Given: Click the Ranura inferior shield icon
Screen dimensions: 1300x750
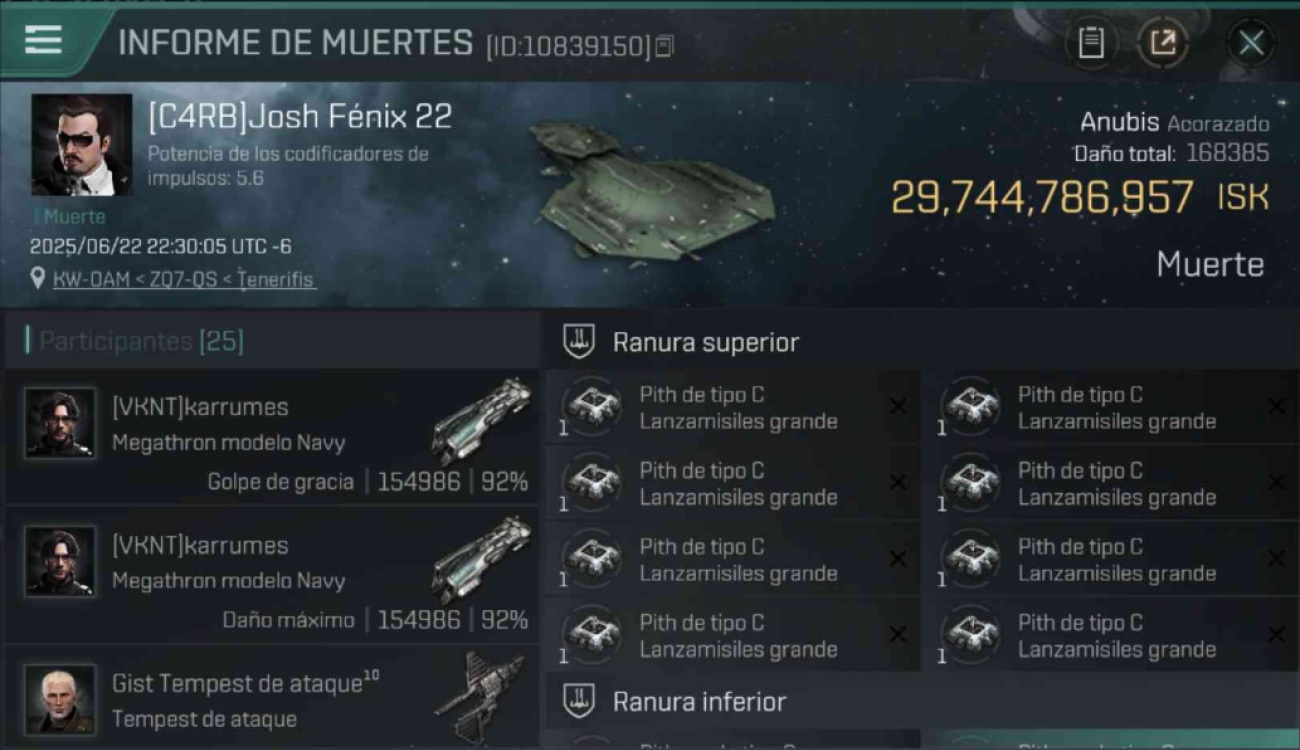Looking at the screenshot, I should click(579, 701).
